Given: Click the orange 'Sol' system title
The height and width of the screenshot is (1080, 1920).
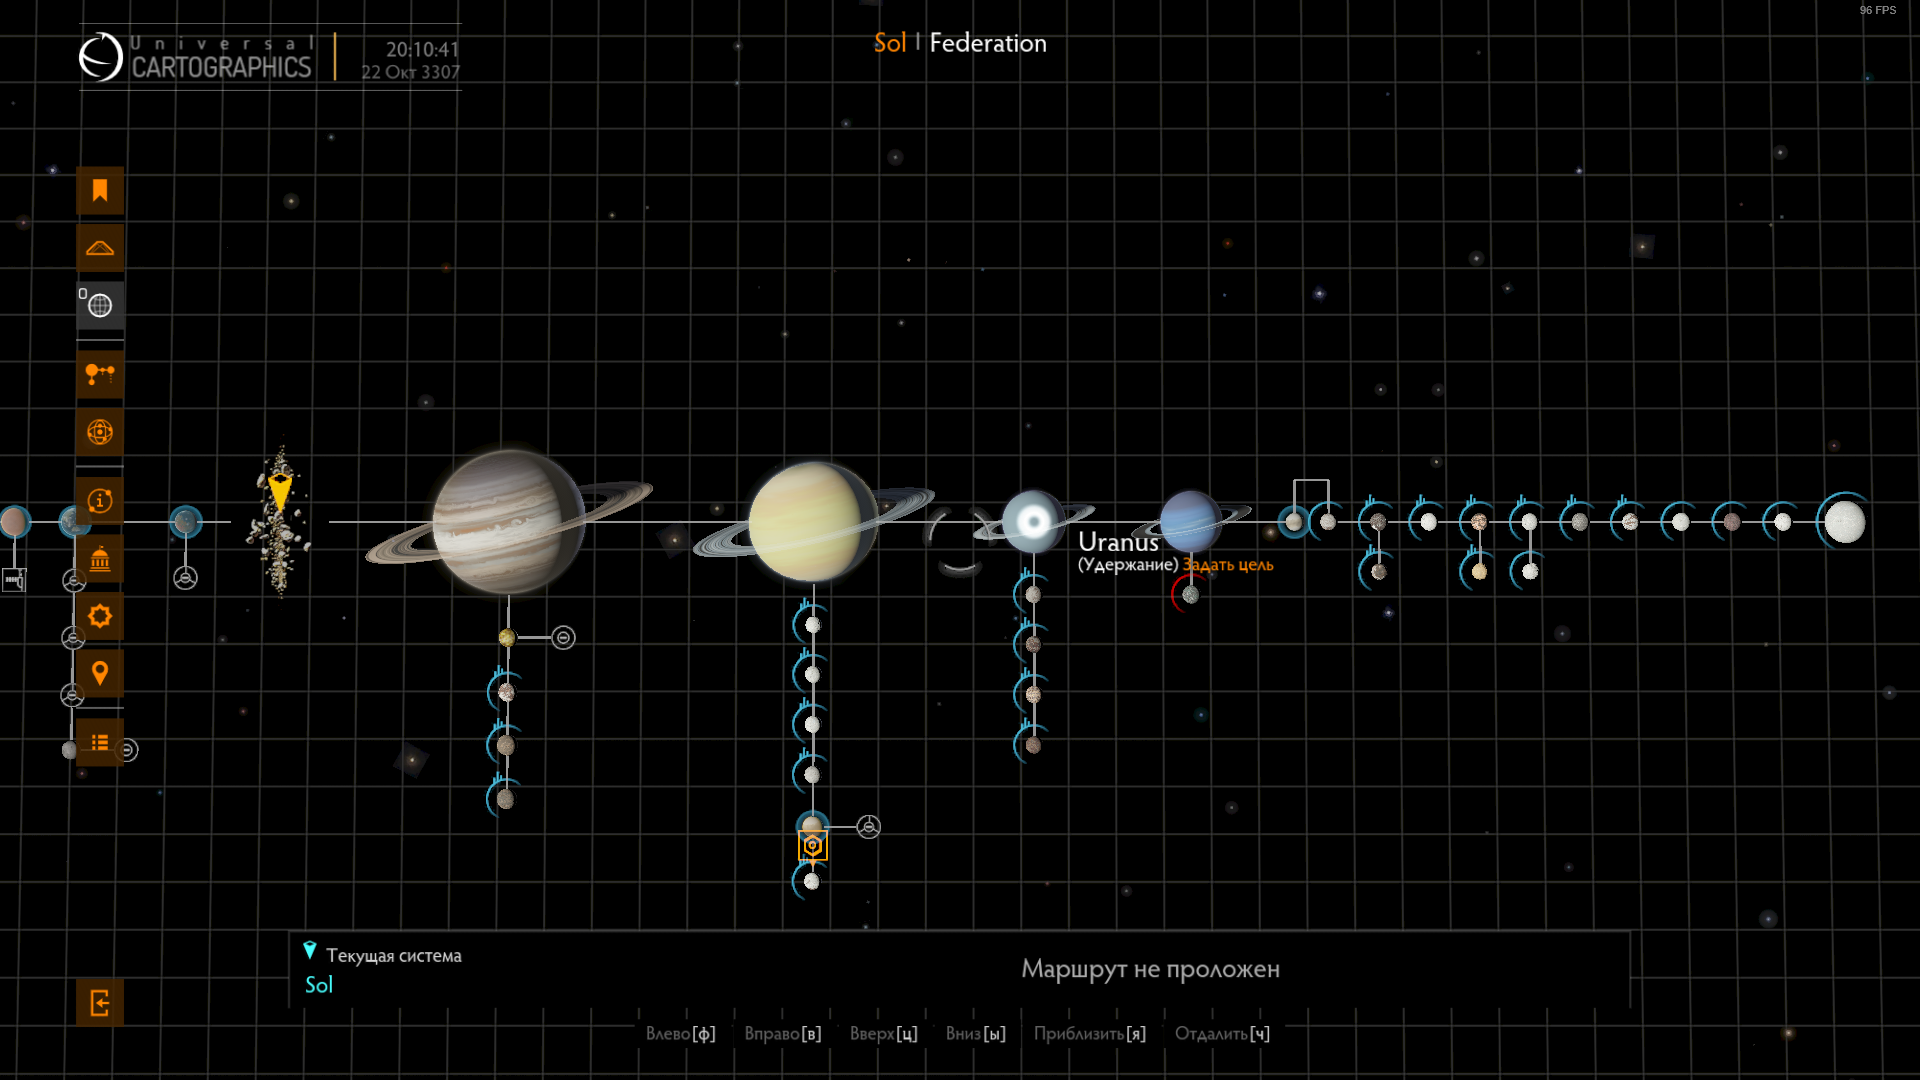Looking at the screenshot, I should pos(890,43).
